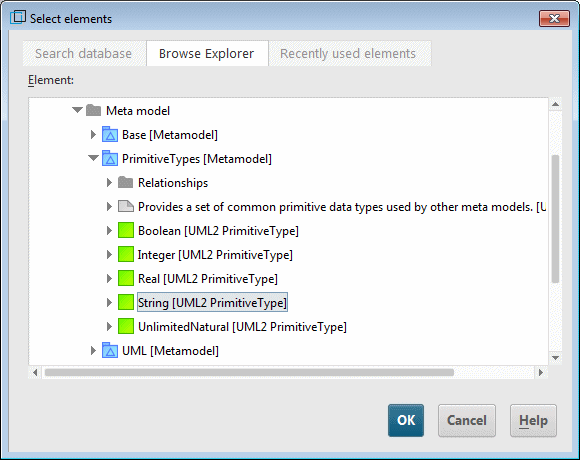Click the UML metamodel package icon

point(110,351)
